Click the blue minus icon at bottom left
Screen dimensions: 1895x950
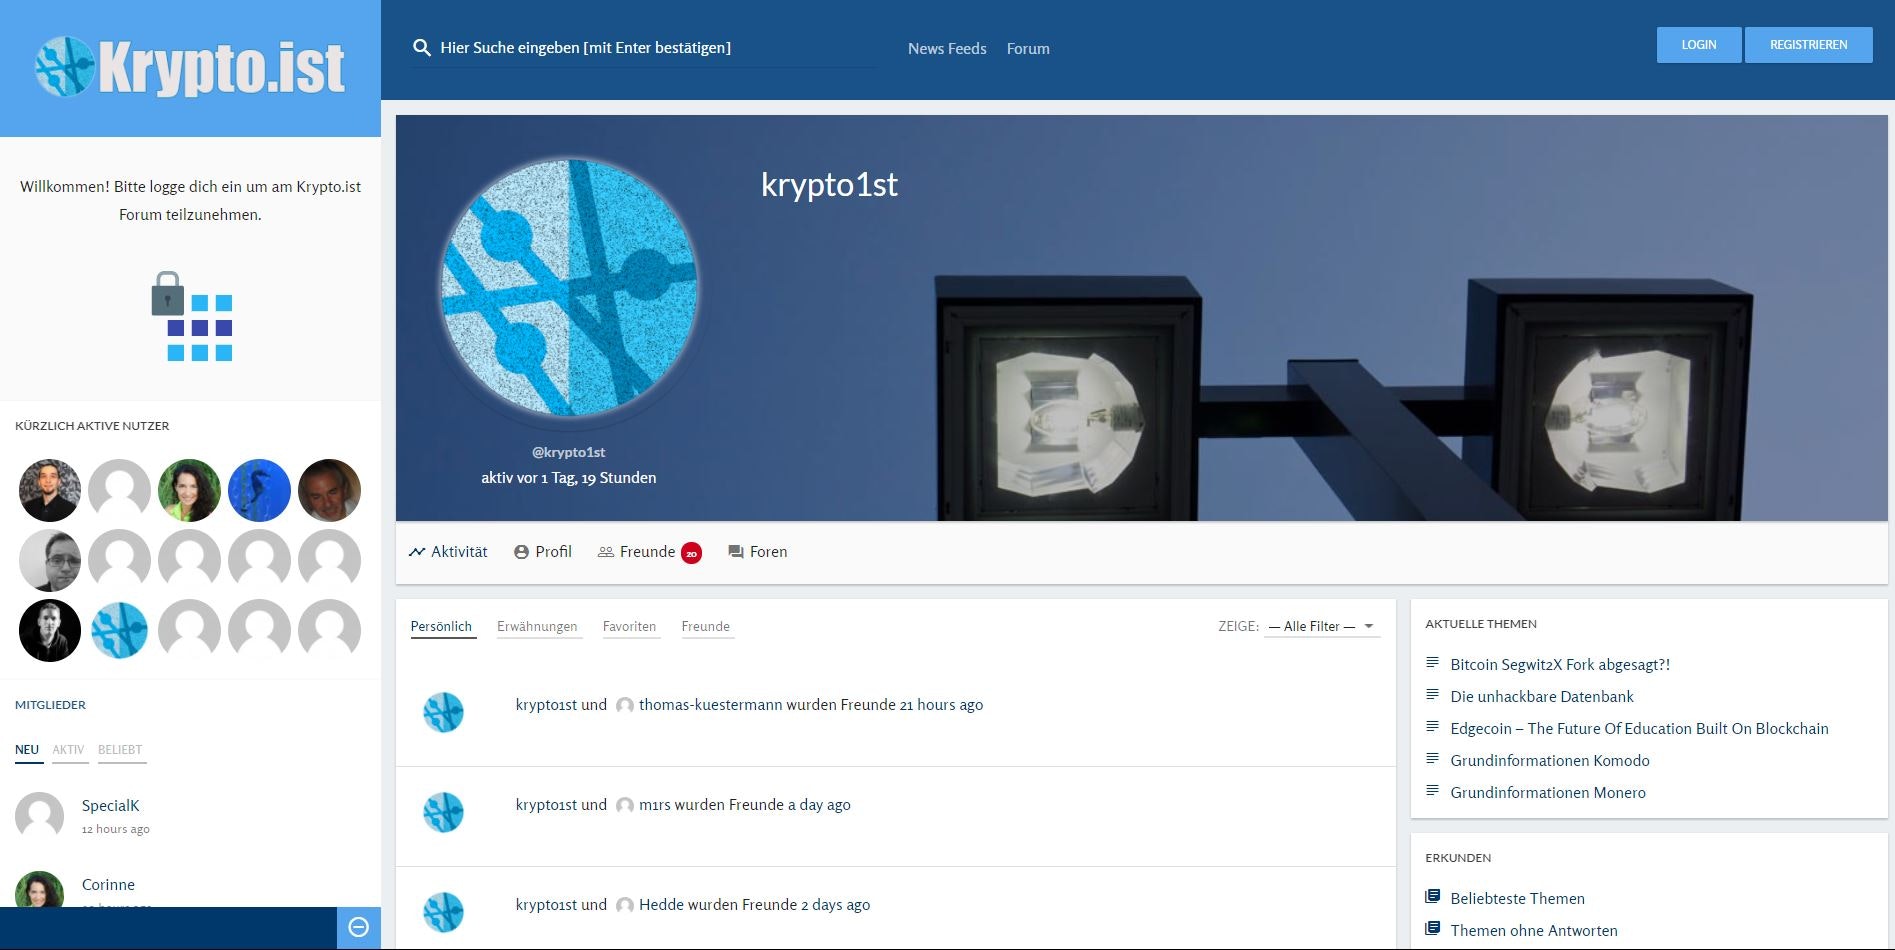(x=358, y=927)
